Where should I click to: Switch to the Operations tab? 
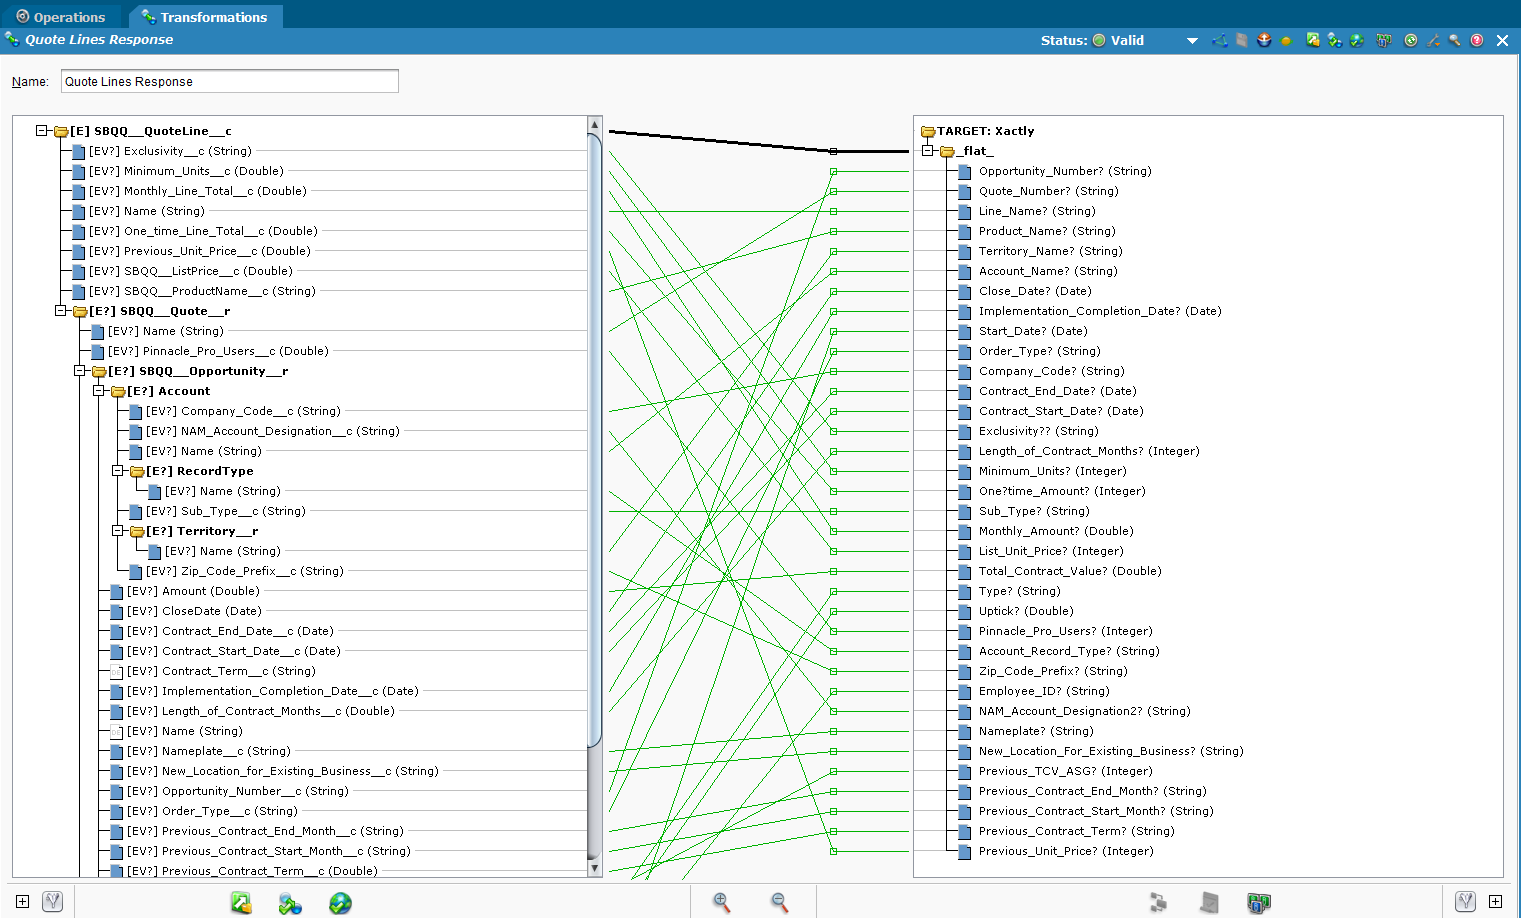point(61,17)
